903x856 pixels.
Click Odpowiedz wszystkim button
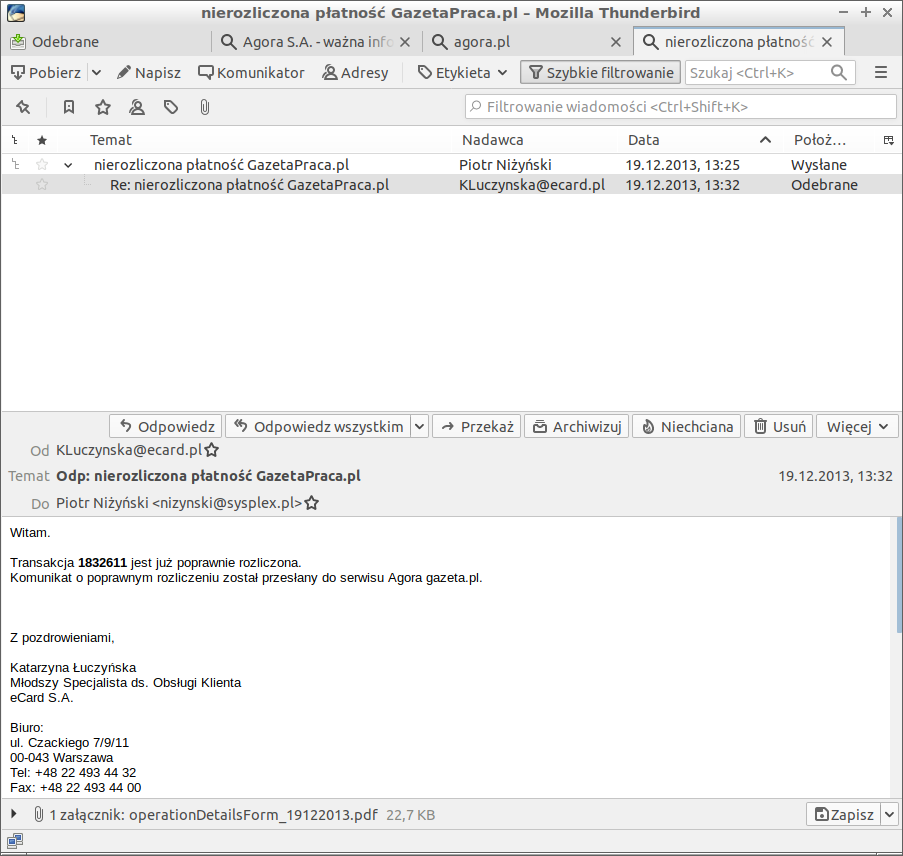click(318, 427)
